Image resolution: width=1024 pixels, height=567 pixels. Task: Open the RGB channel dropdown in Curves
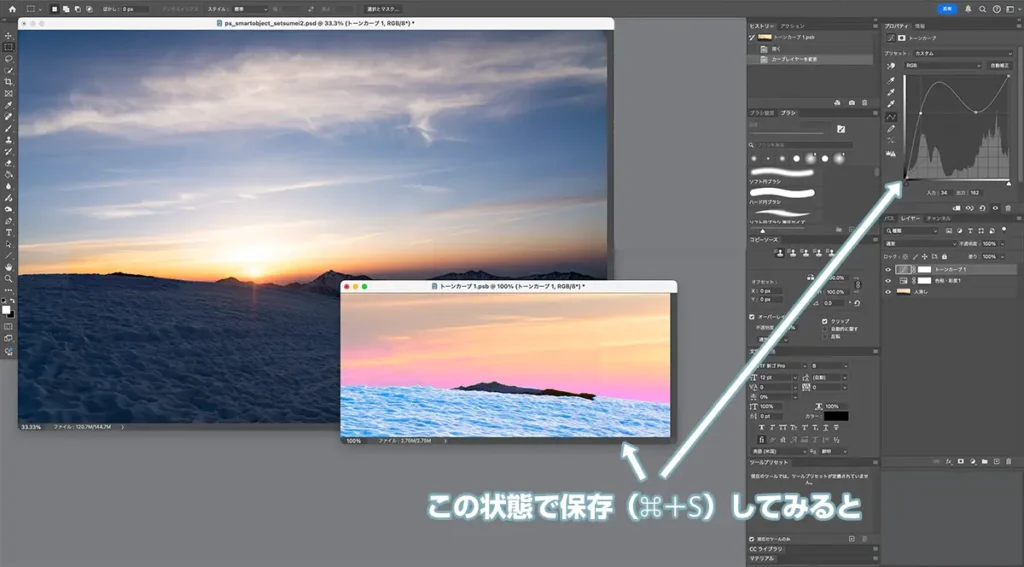tap(942, 65)
